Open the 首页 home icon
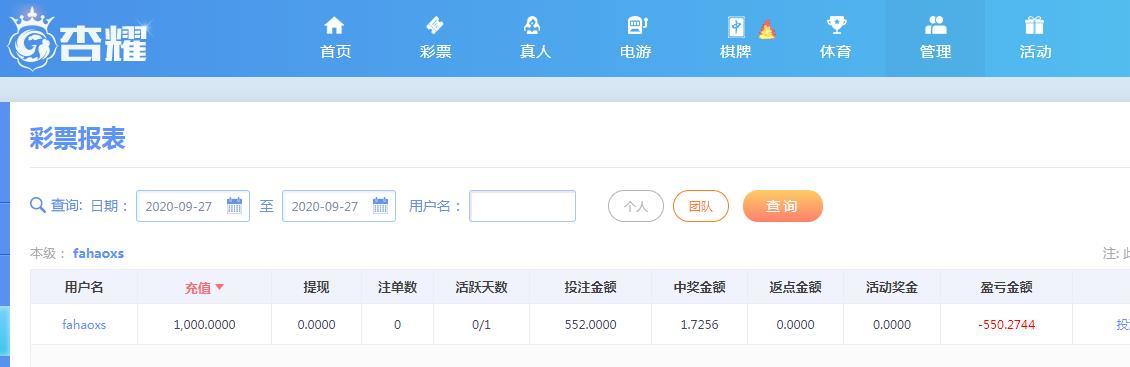The height and width of the screenshot is (367, 1130). pyautogui.click(x=334, y=26)
